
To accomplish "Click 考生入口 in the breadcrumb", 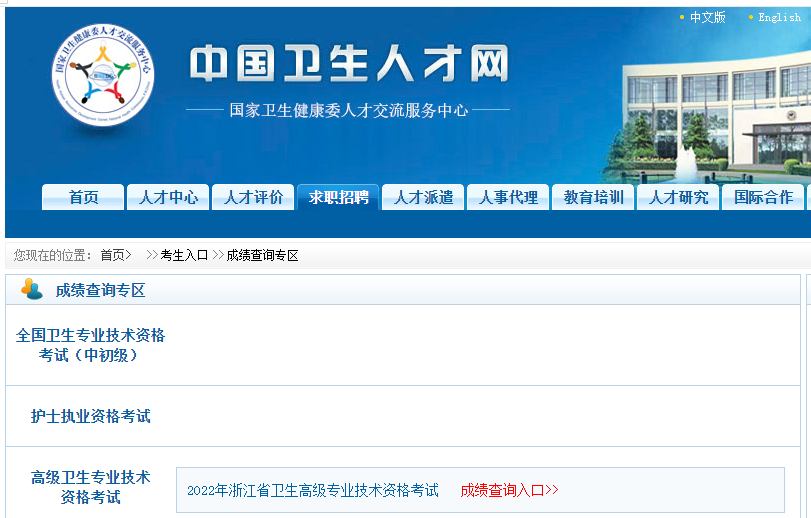I will click(x=184, y=255).
